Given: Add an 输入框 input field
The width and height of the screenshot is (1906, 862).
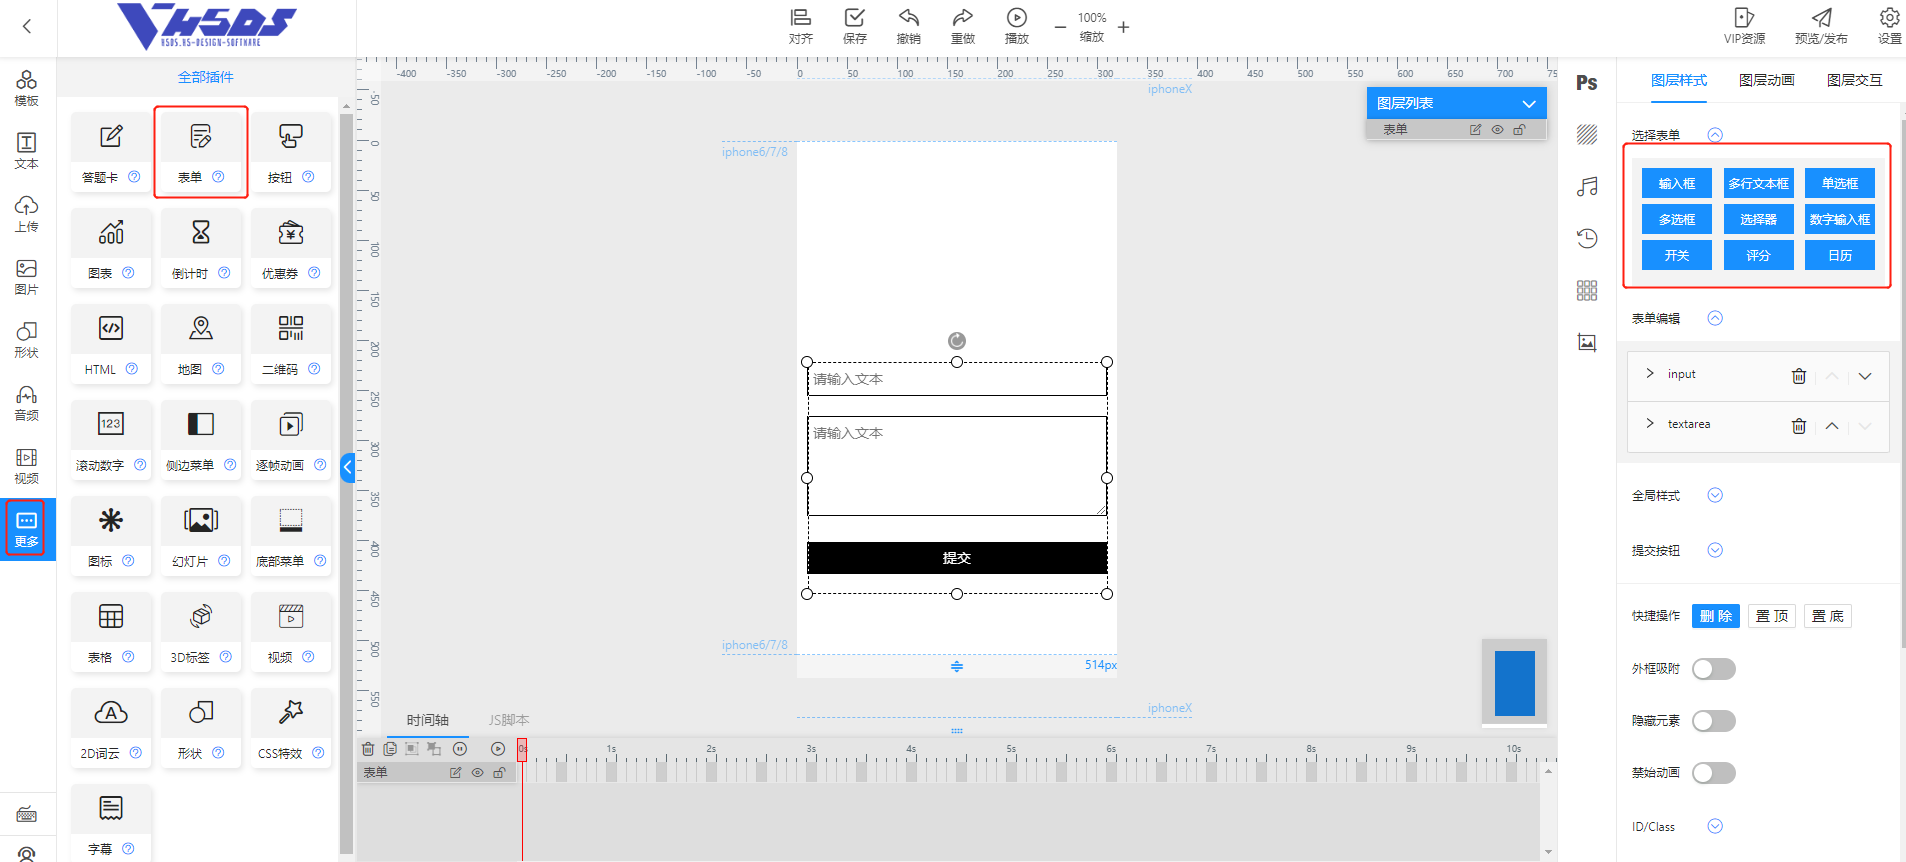Looking at the screenshot, I should click(1677, 183).
